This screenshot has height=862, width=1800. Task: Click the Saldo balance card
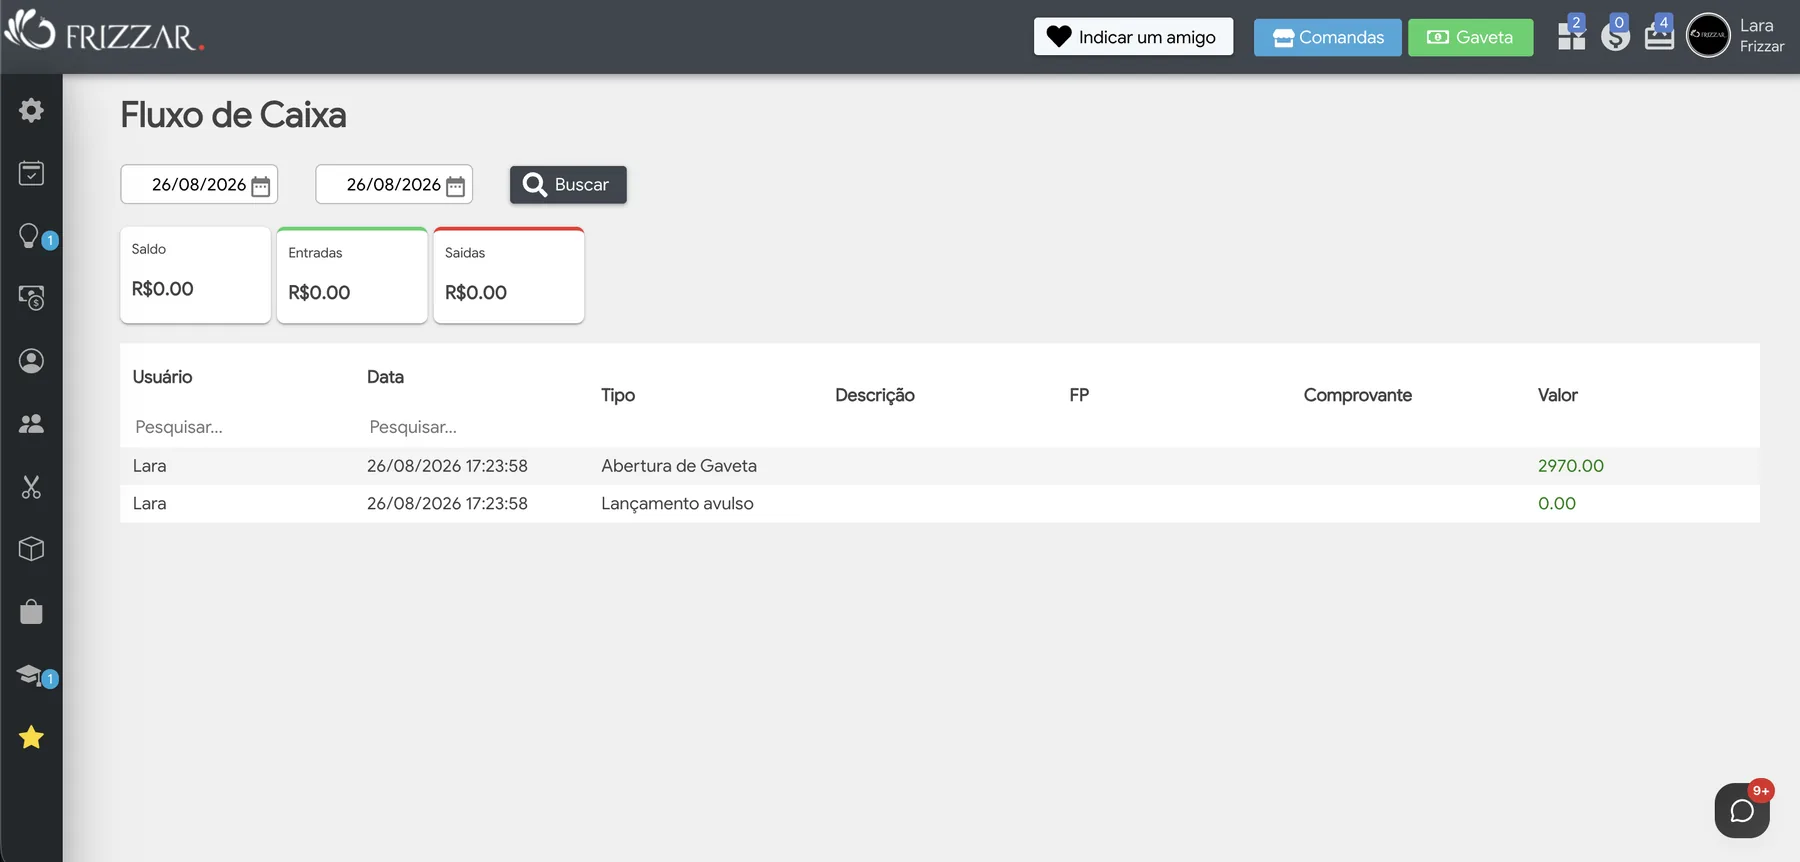(x=195, y=275)
